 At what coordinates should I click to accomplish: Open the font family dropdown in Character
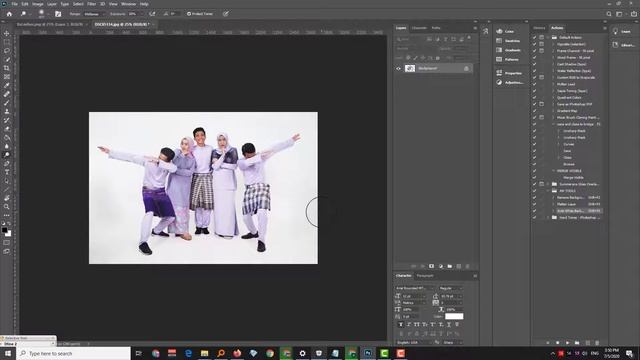point(415,288)
